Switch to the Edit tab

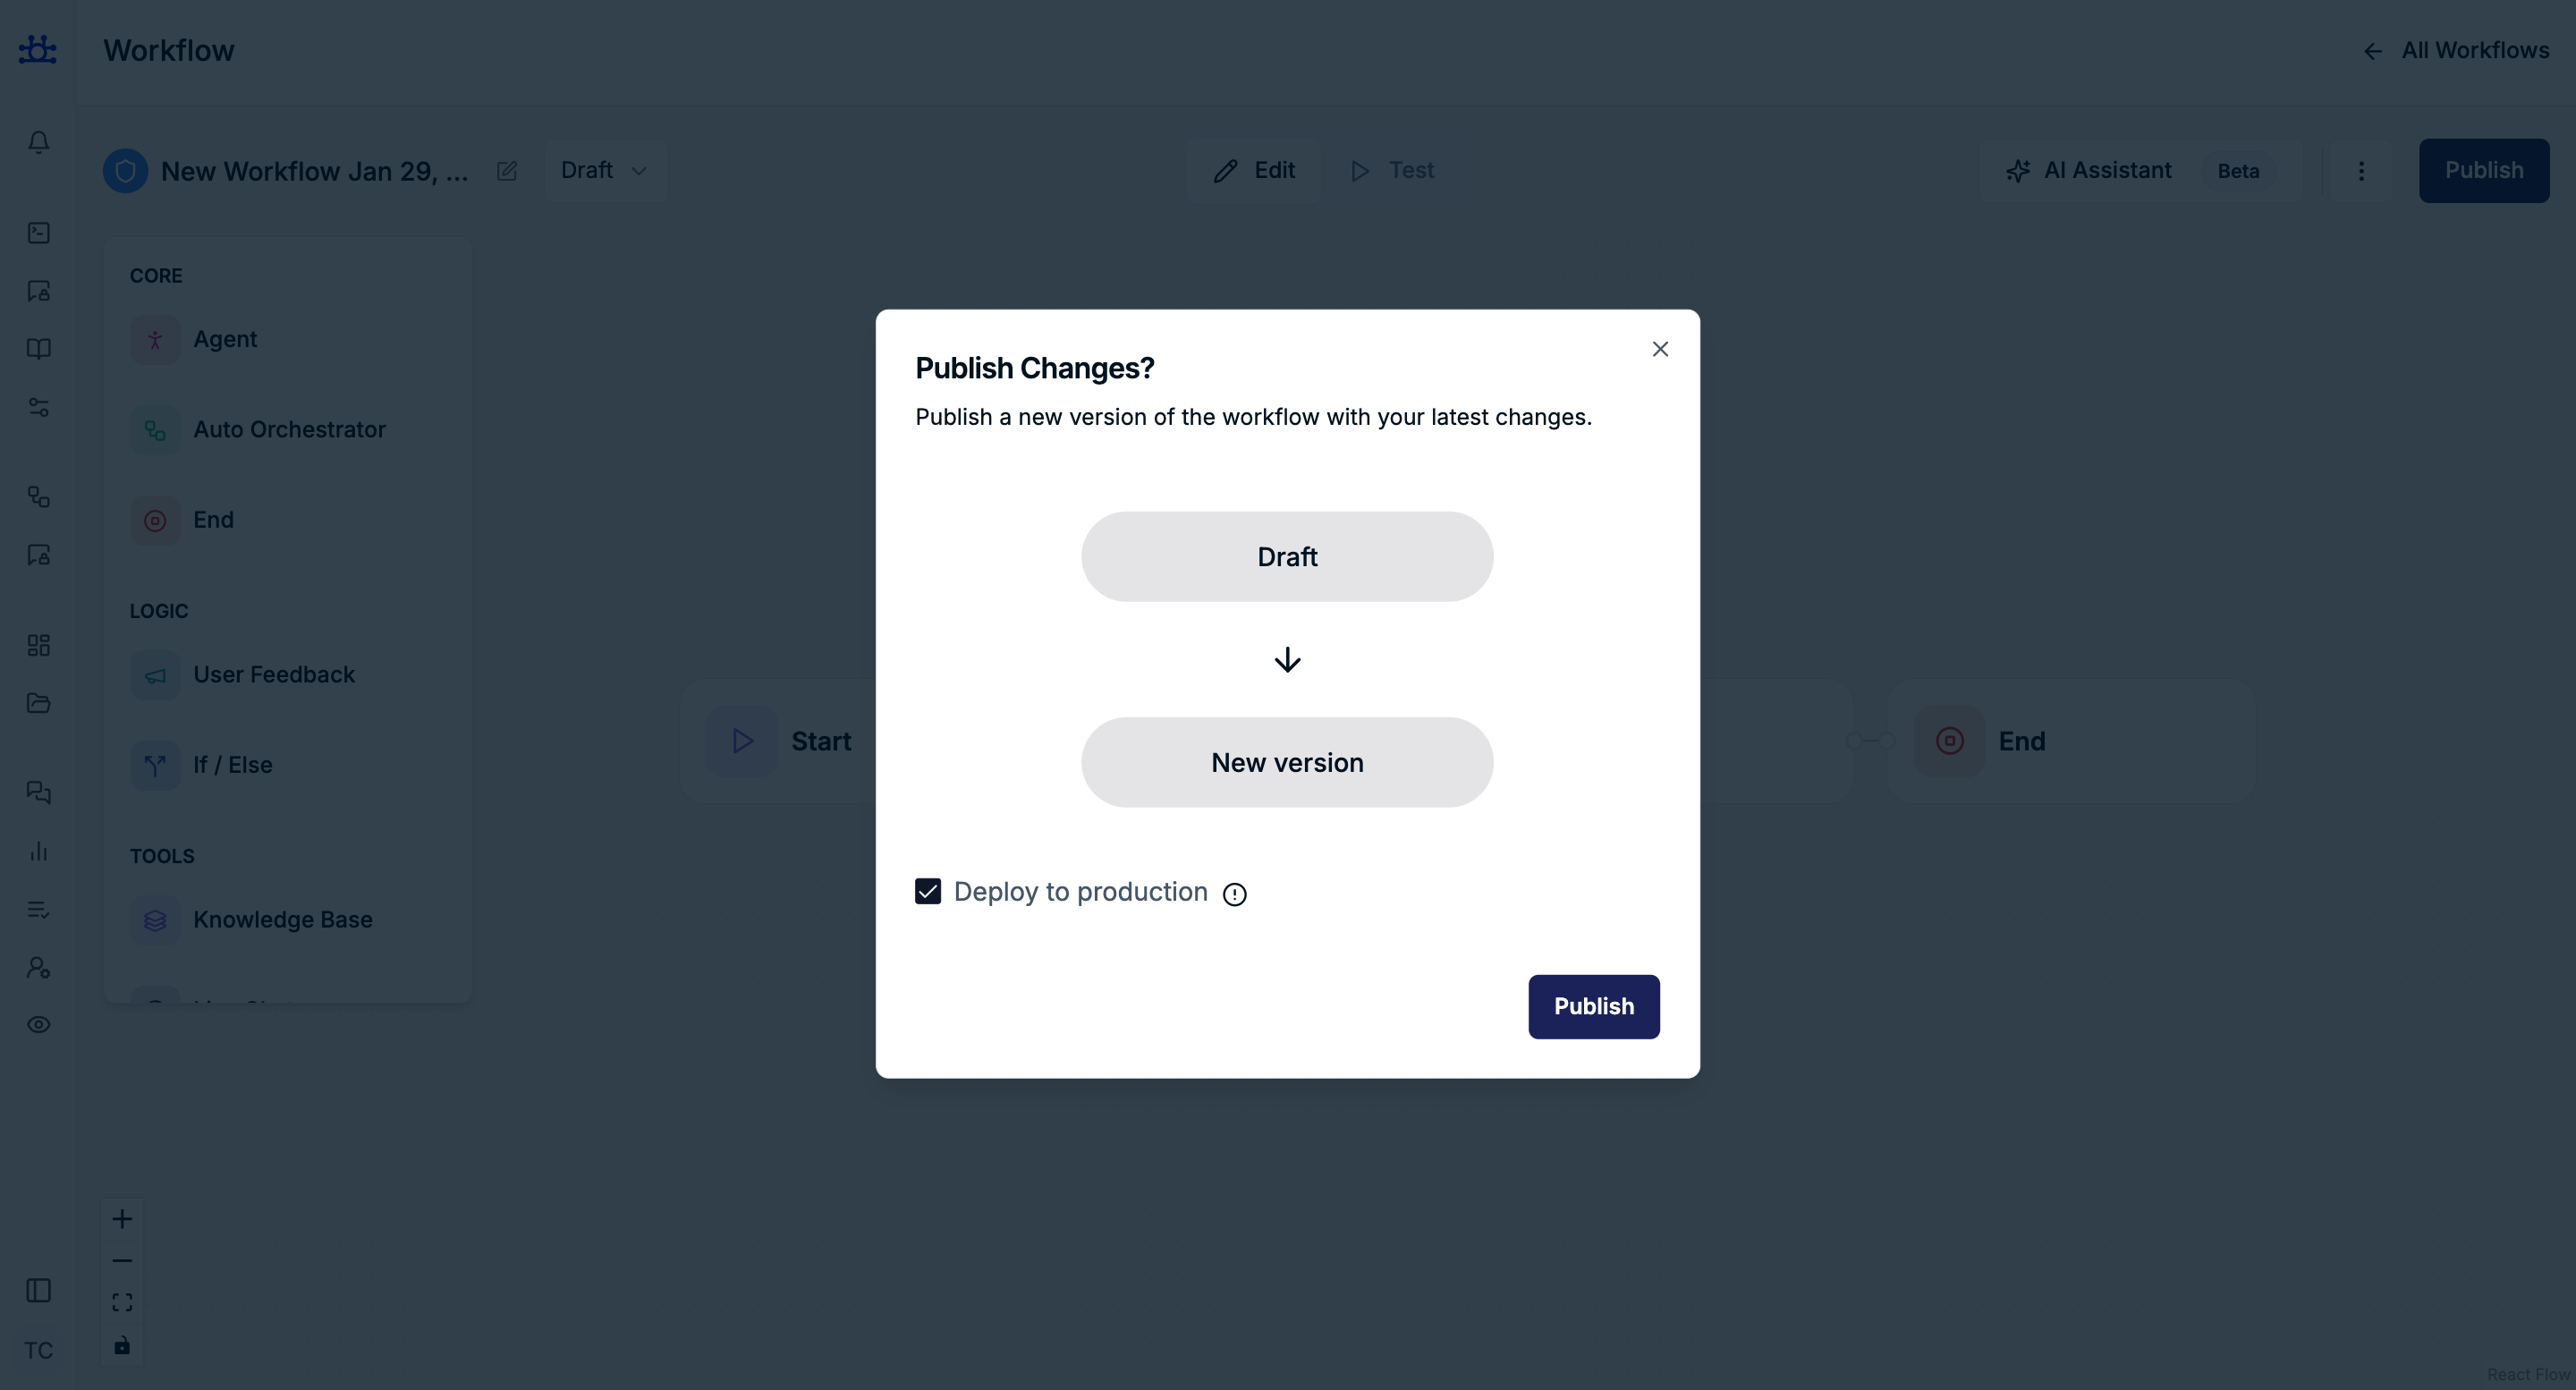(1254, 171)
